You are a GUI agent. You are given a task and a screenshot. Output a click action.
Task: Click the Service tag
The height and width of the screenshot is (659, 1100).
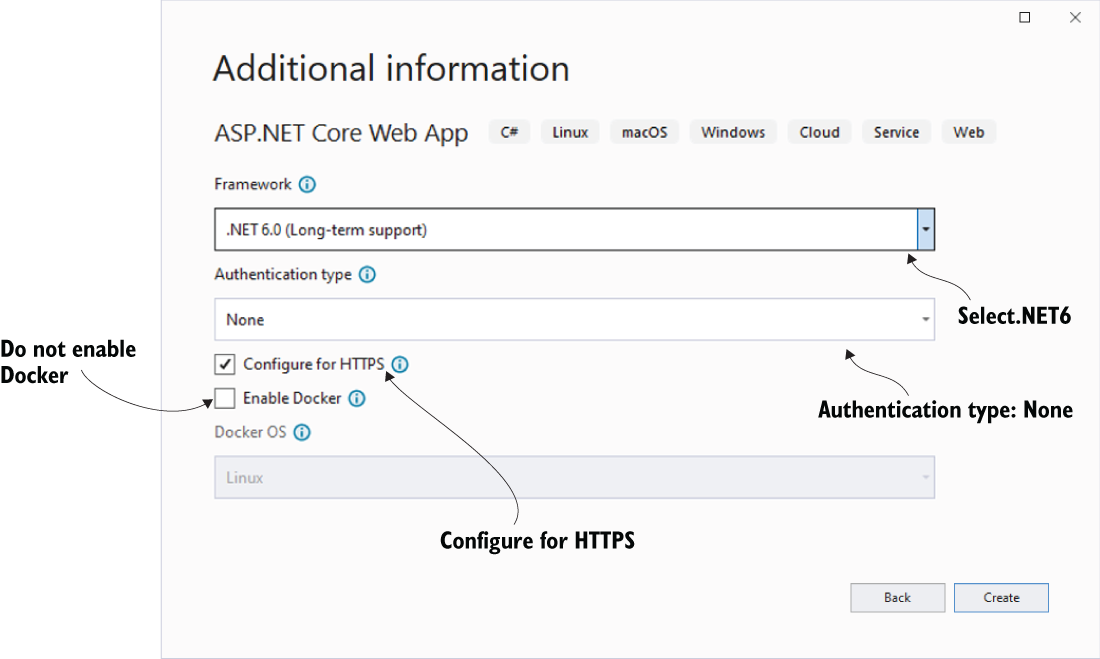coord(897,132)
